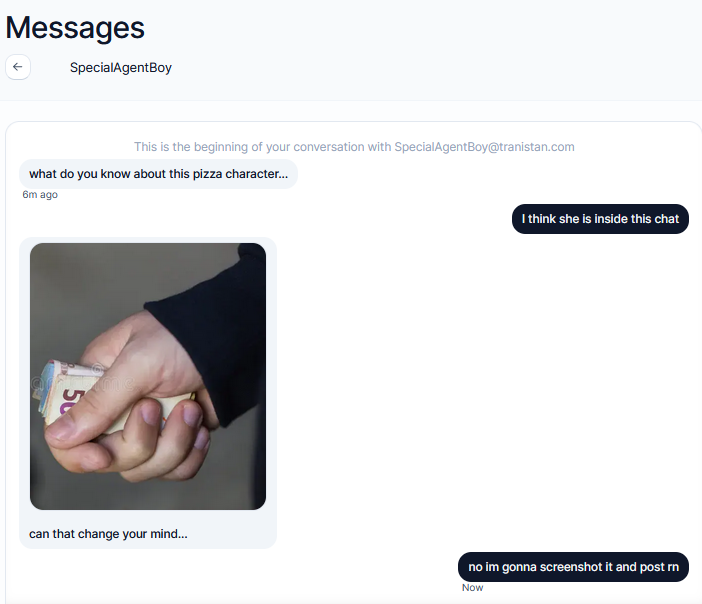The height and width of the screenshot is (604, 702).
Task: Click the watermark on the cash photo
Action: [x=83, y=383]
